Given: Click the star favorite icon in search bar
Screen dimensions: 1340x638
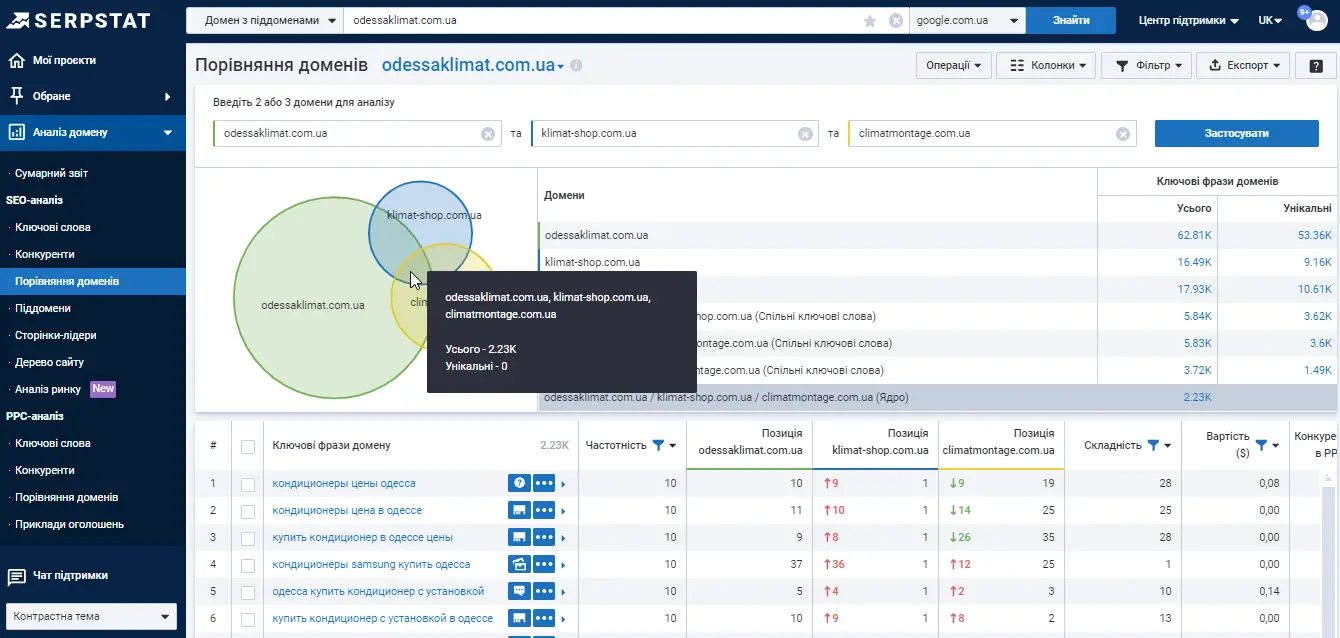Looking at the screenshot, I should [870, 20].
